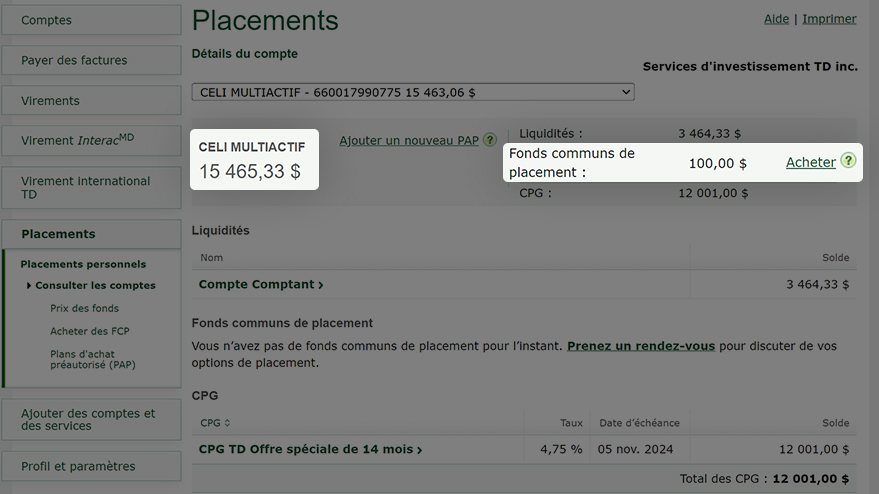This screenshot has width=879, height=494.
Task: Click the CELI MULTIACTIF card title
Action: (252, 147)
